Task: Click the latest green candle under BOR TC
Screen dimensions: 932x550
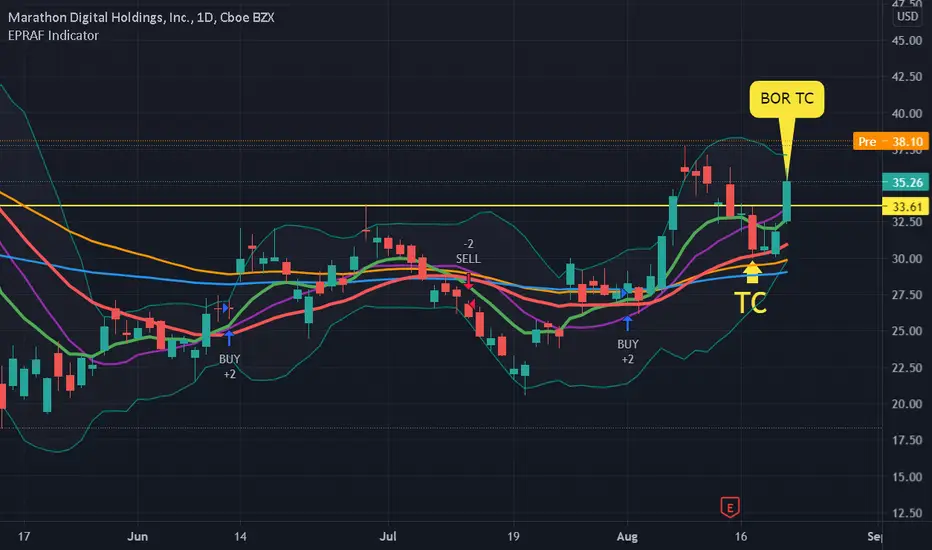Action: [786, 202]
